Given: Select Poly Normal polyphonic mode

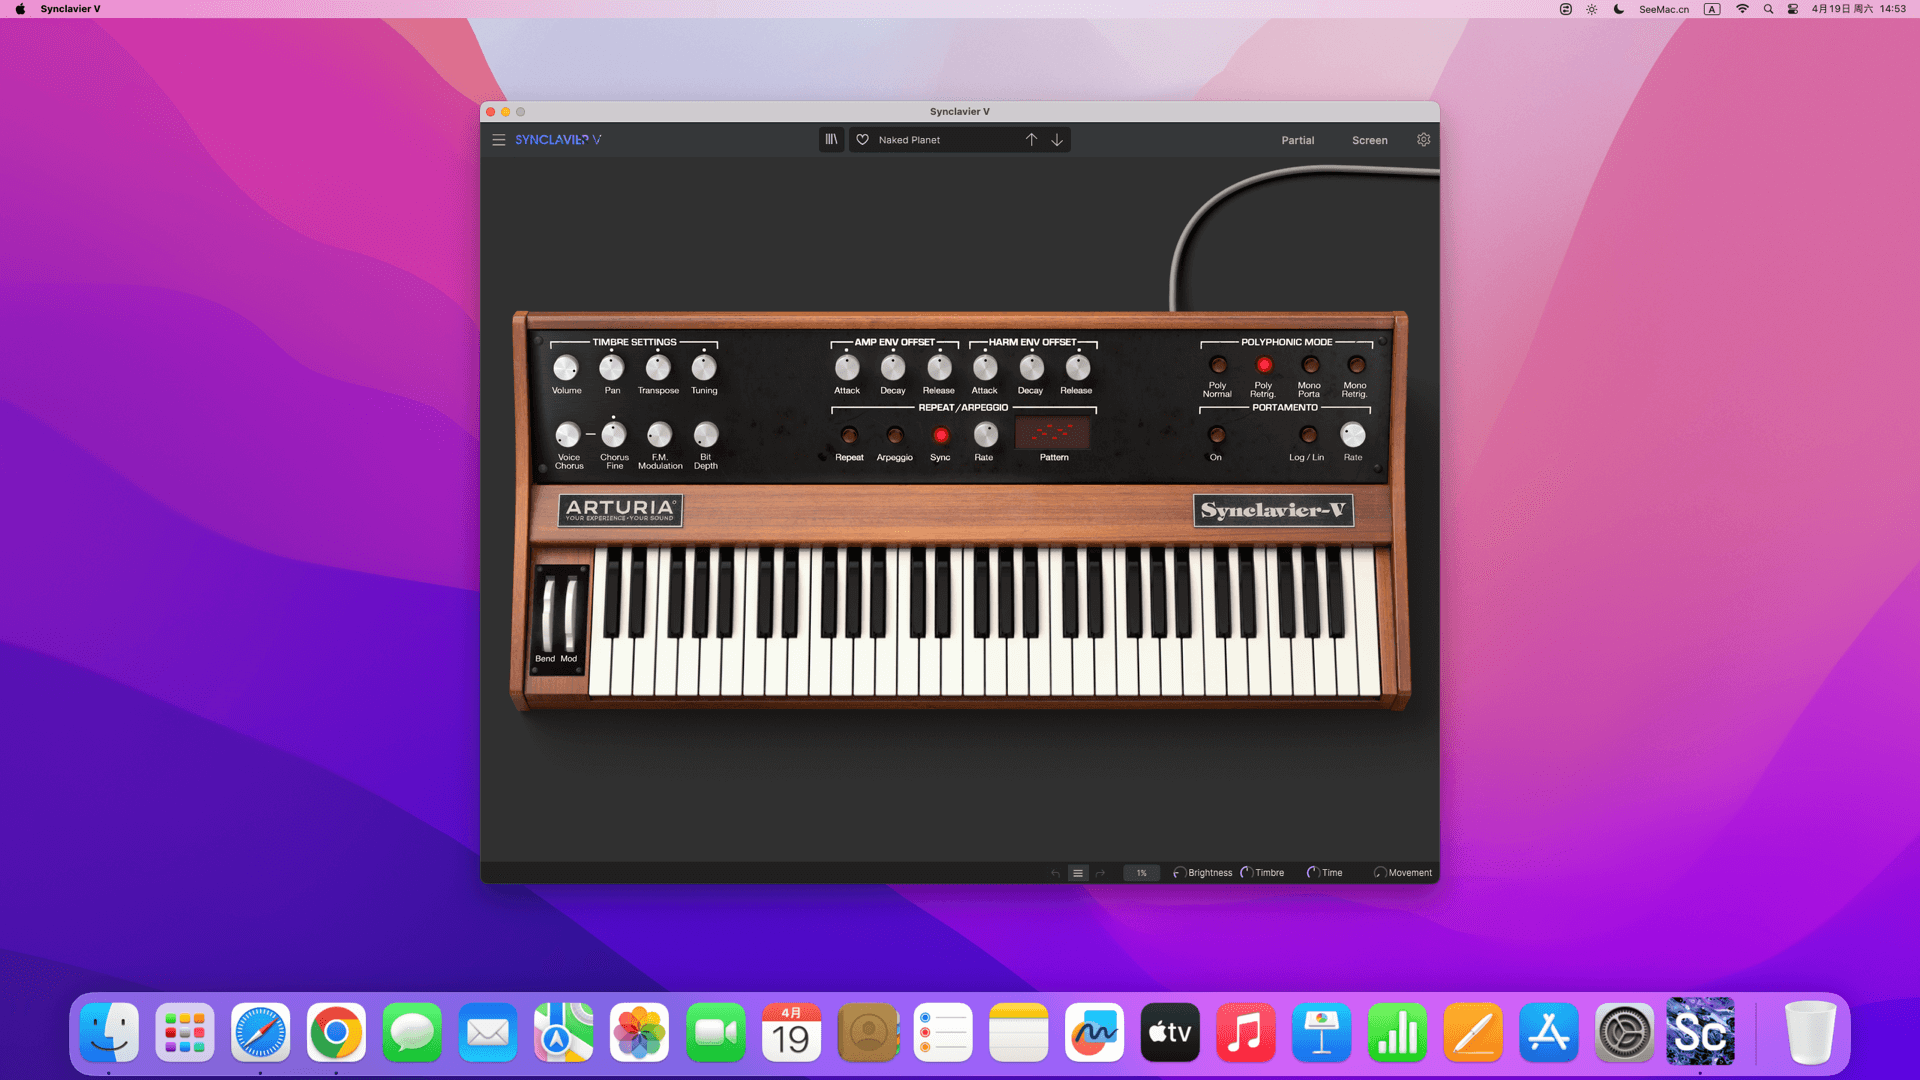Looking at the screenshot, I should (1217, 365).
